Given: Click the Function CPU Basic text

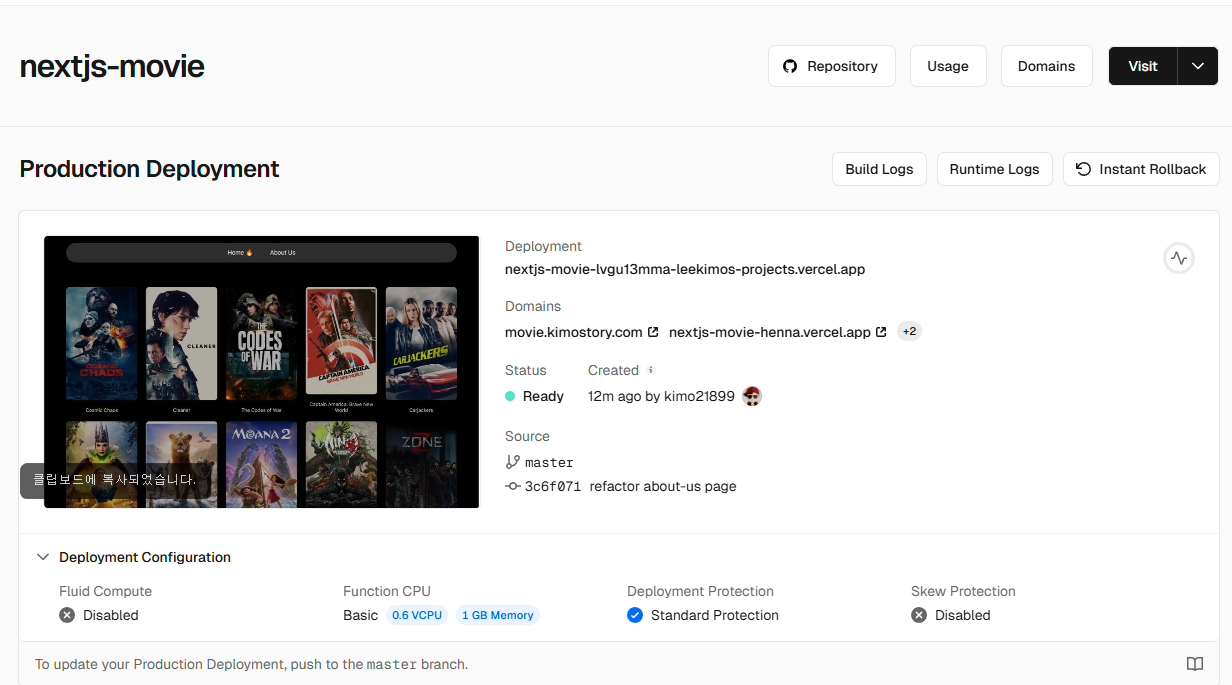Looking at the screenshot, I should (x=361, y=615).
